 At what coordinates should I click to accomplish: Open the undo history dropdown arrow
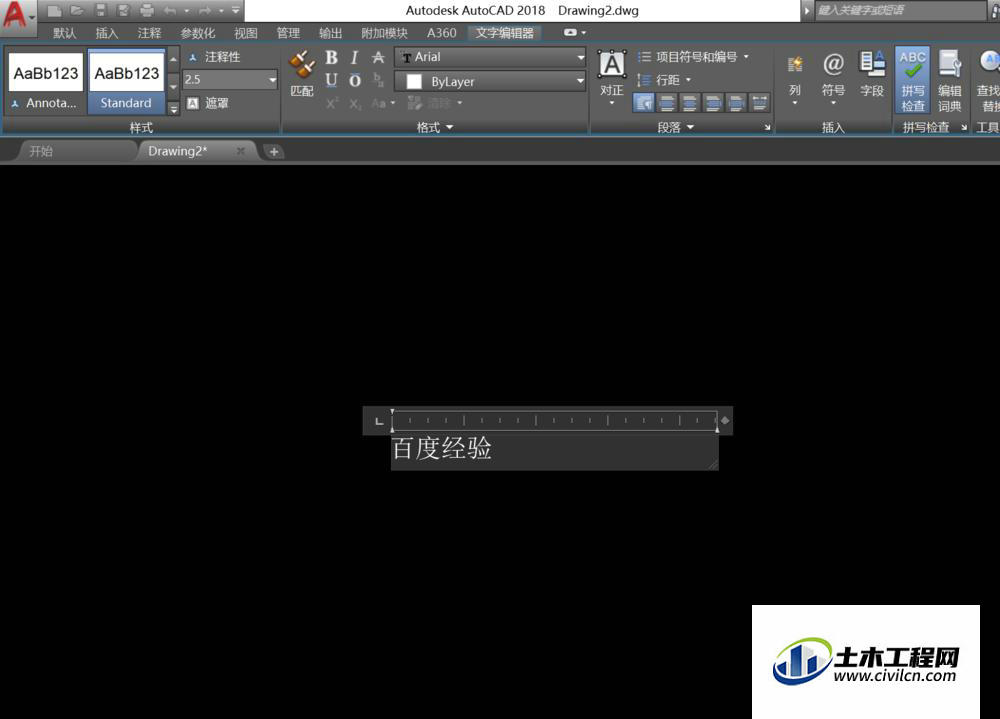[187, 11]
